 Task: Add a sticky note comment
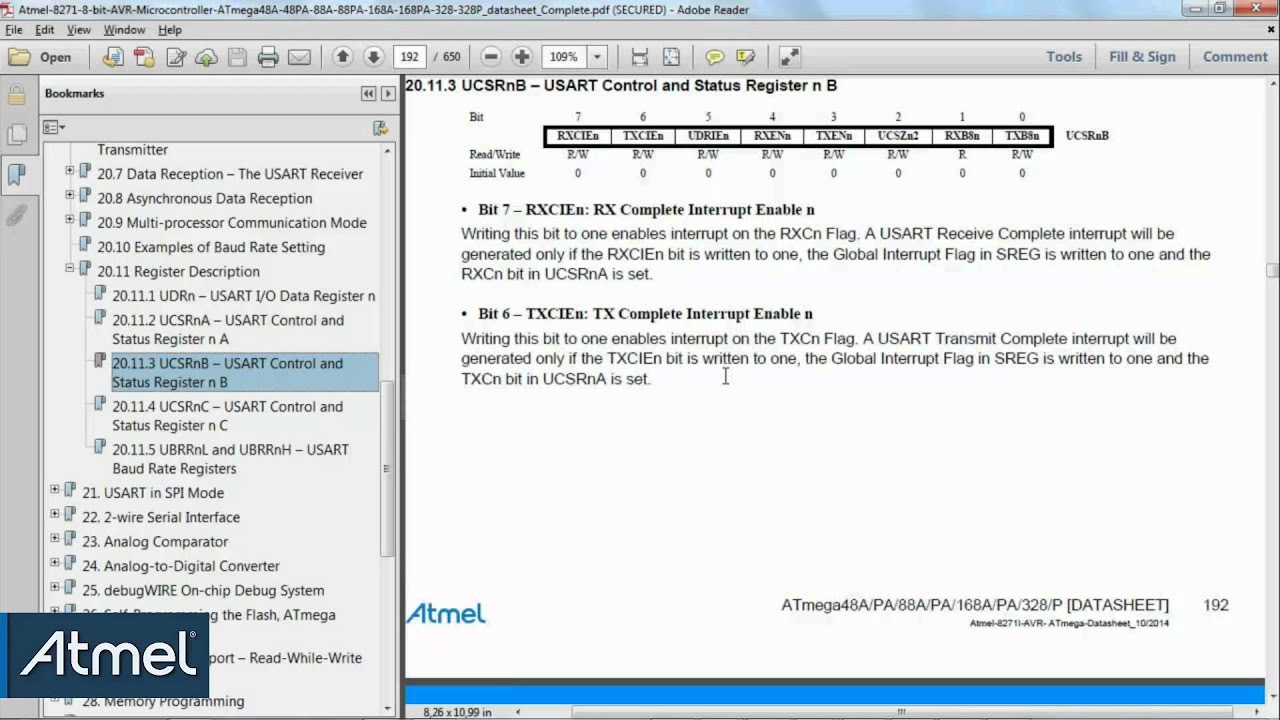(714, 57)
